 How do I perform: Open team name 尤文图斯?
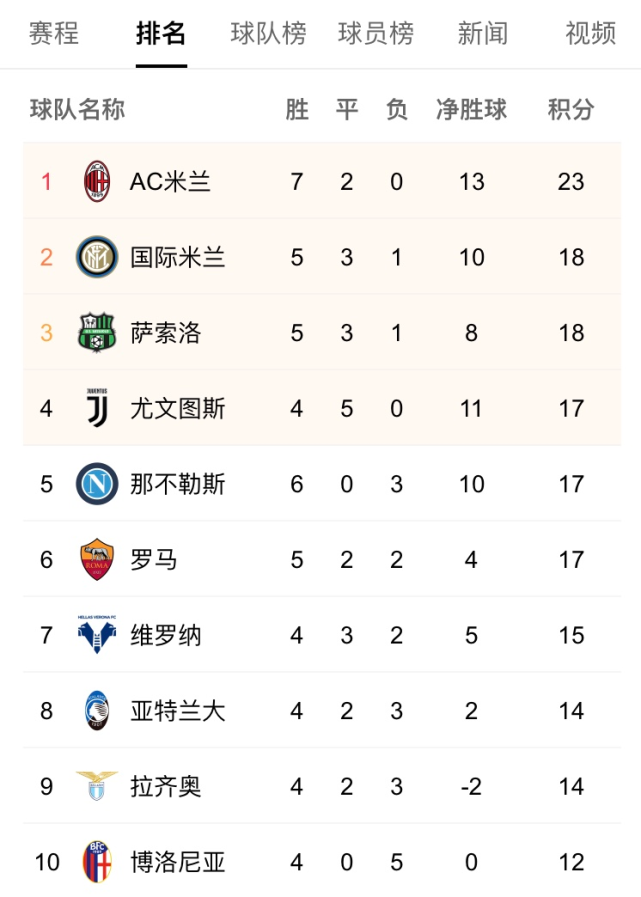pos(177,408)
